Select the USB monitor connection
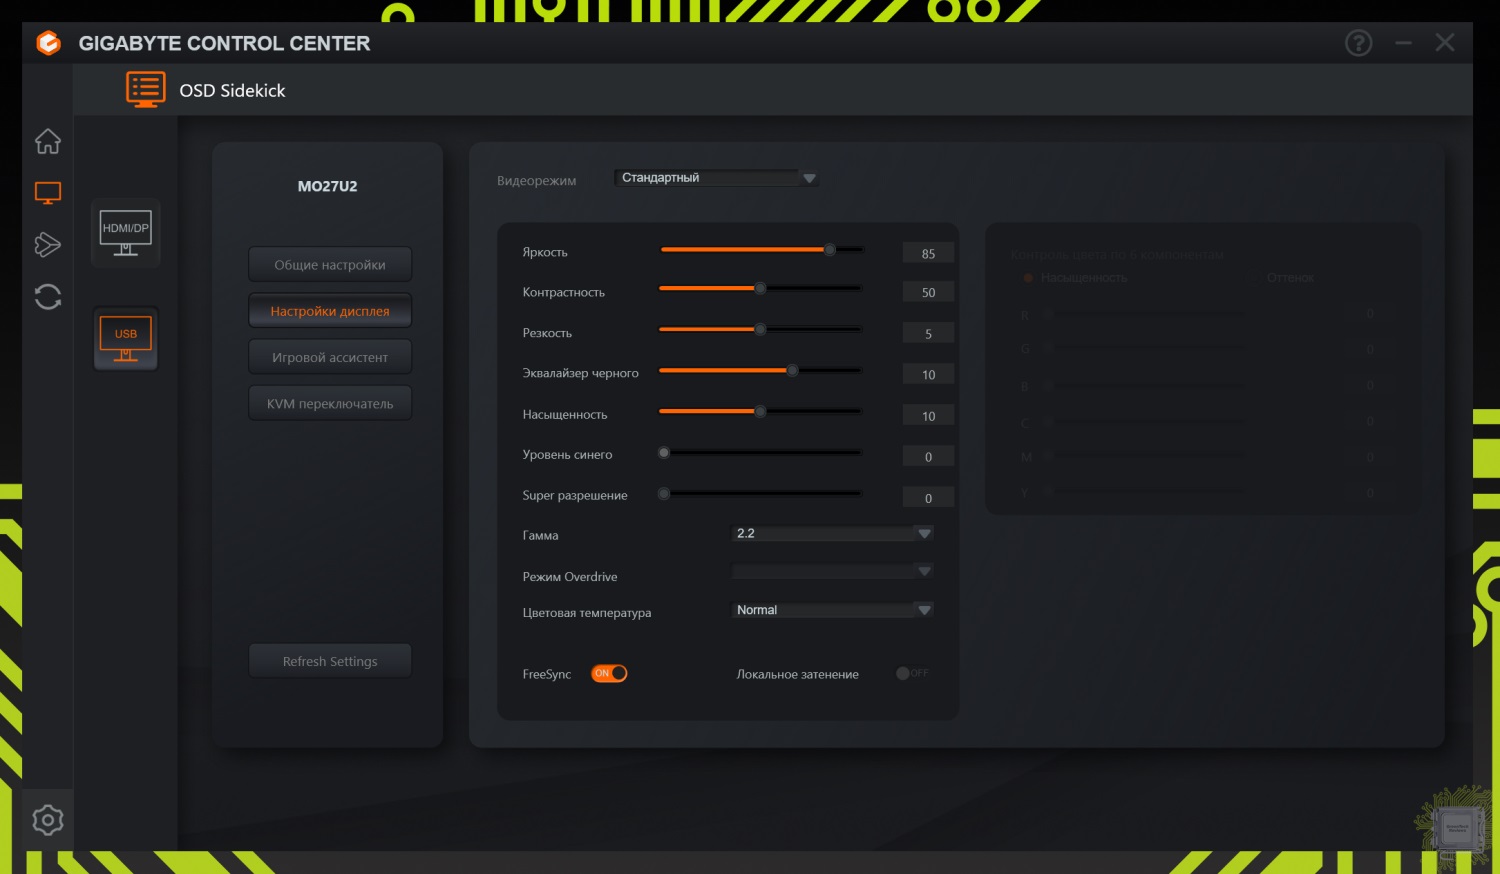The height and width of the screenshot is (874, 1500). pyautogui.click(x=126, y=339)
